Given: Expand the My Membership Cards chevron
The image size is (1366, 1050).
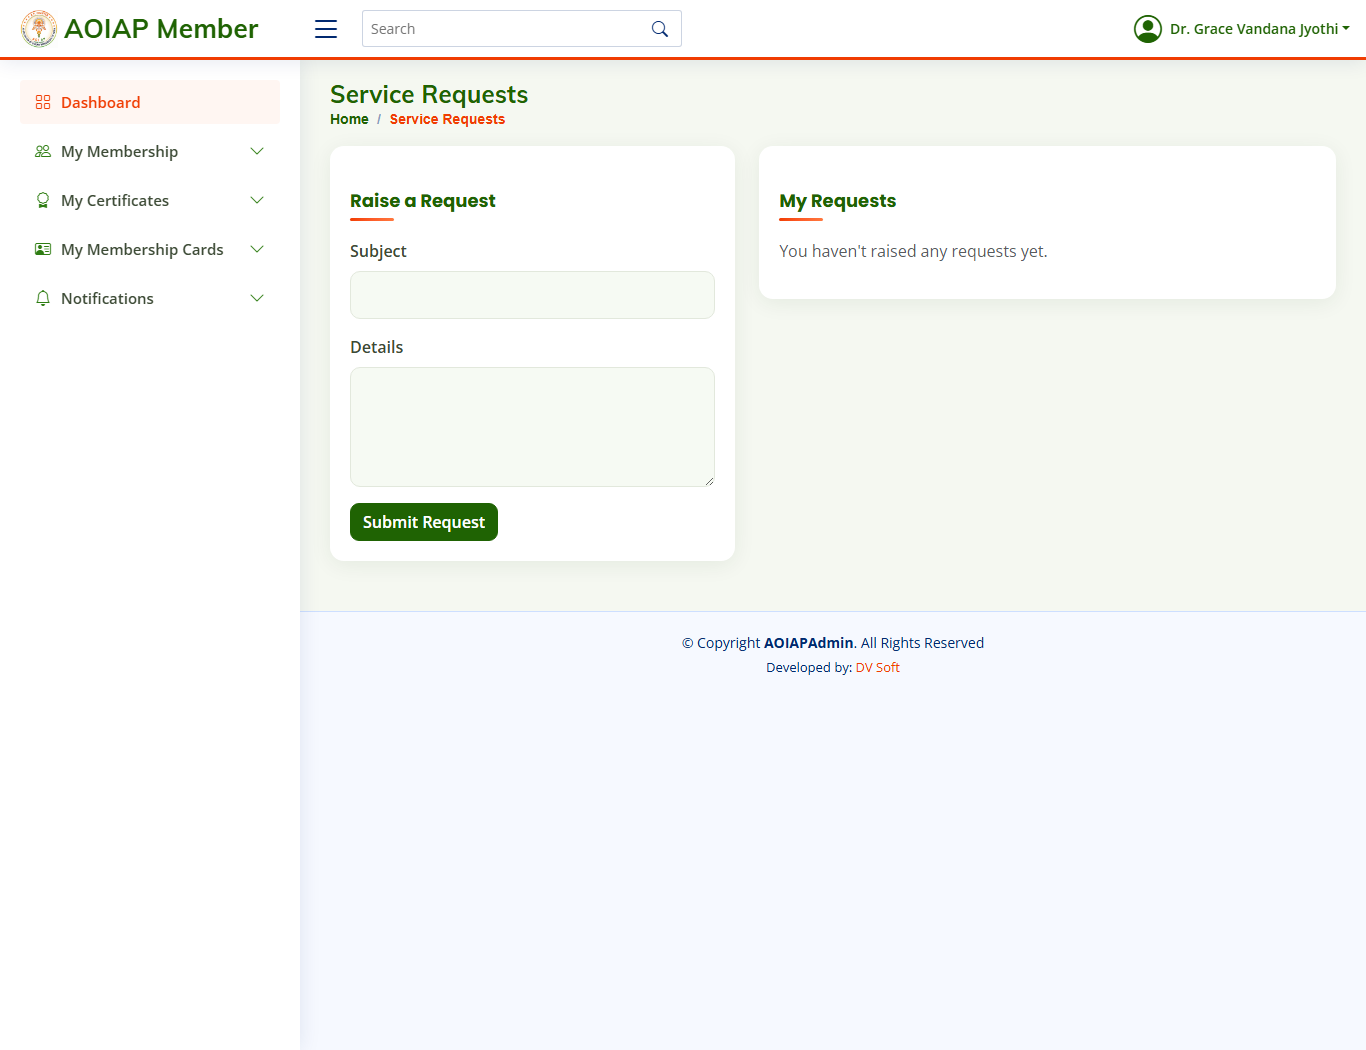Looking at the screenshot, I should pyautogui.click(x=257, y=249).
